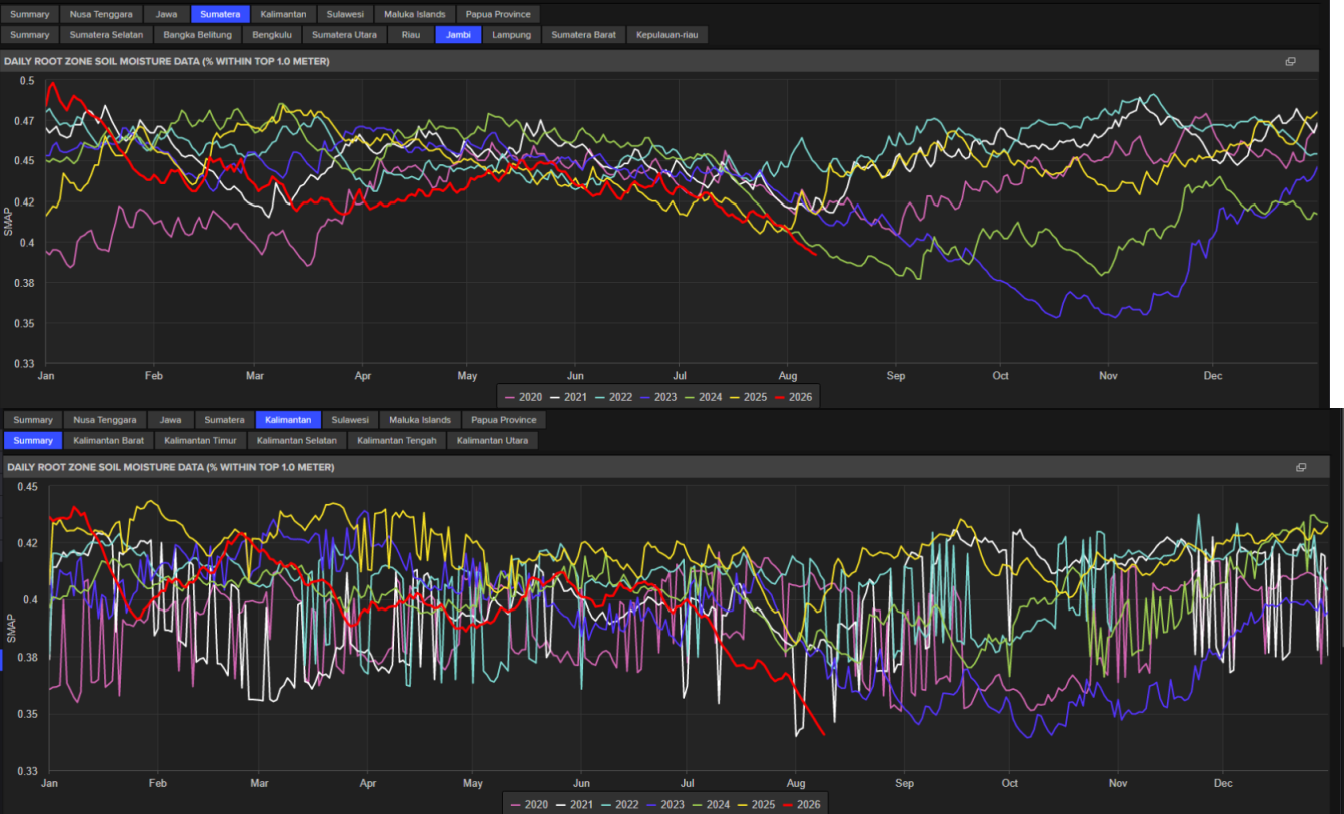The height and width of the screenshot is (814, 1344).
Task: Hide 2021 series in lower chart legend
Action: coord(576,804)
